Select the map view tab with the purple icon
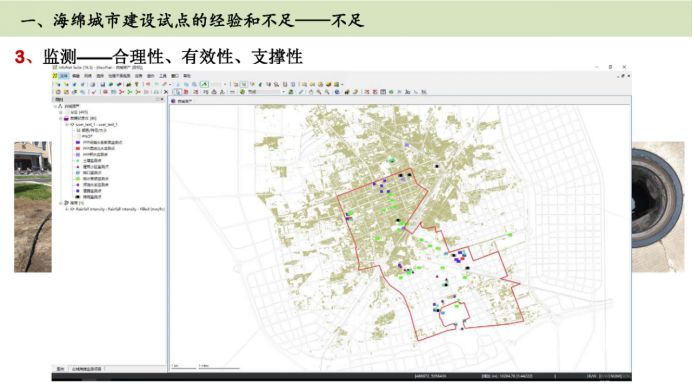This screenshot has height=390, width=693. (x=182, y=101)
